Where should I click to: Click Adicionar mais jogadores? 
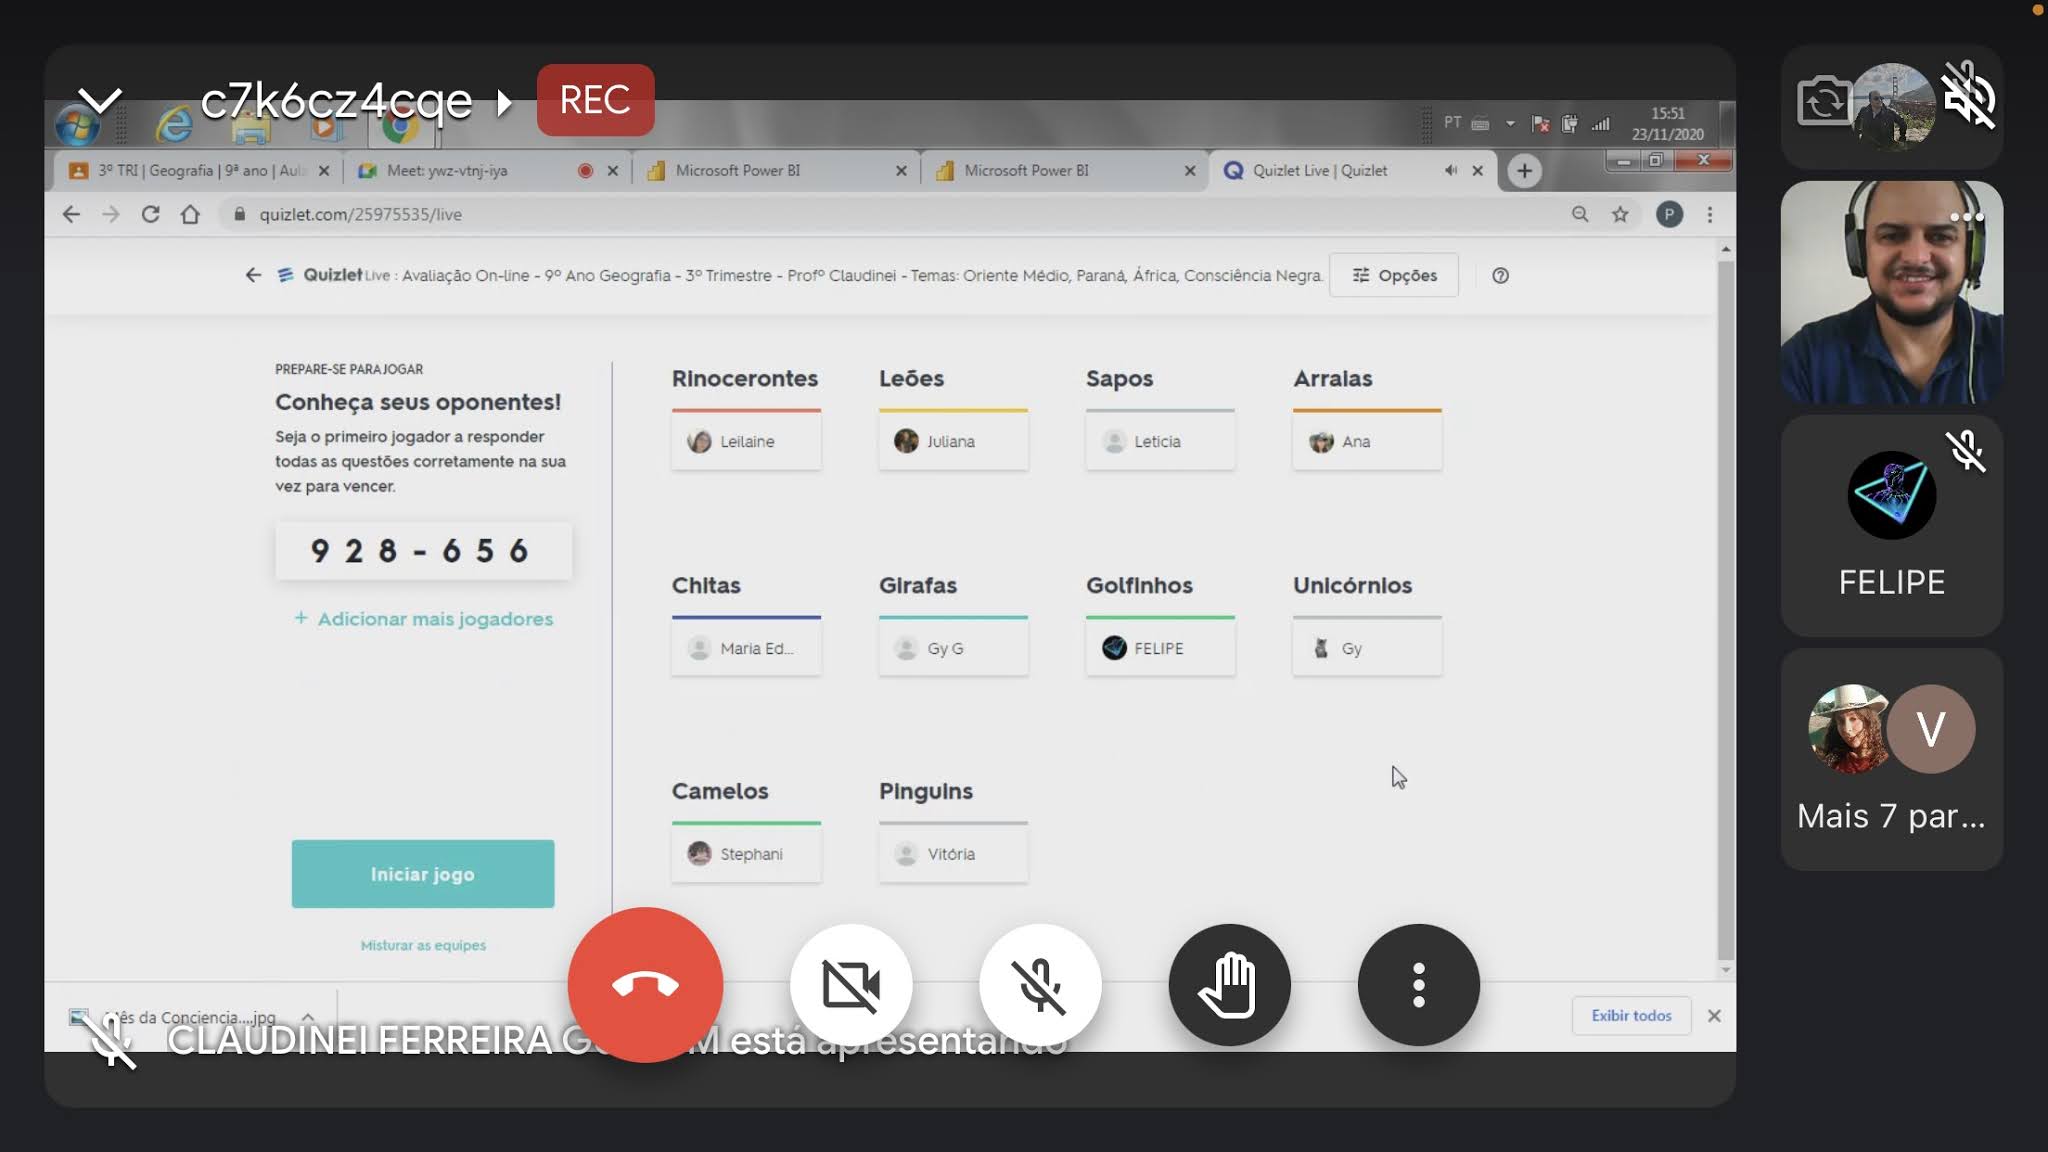pos(424,619)
